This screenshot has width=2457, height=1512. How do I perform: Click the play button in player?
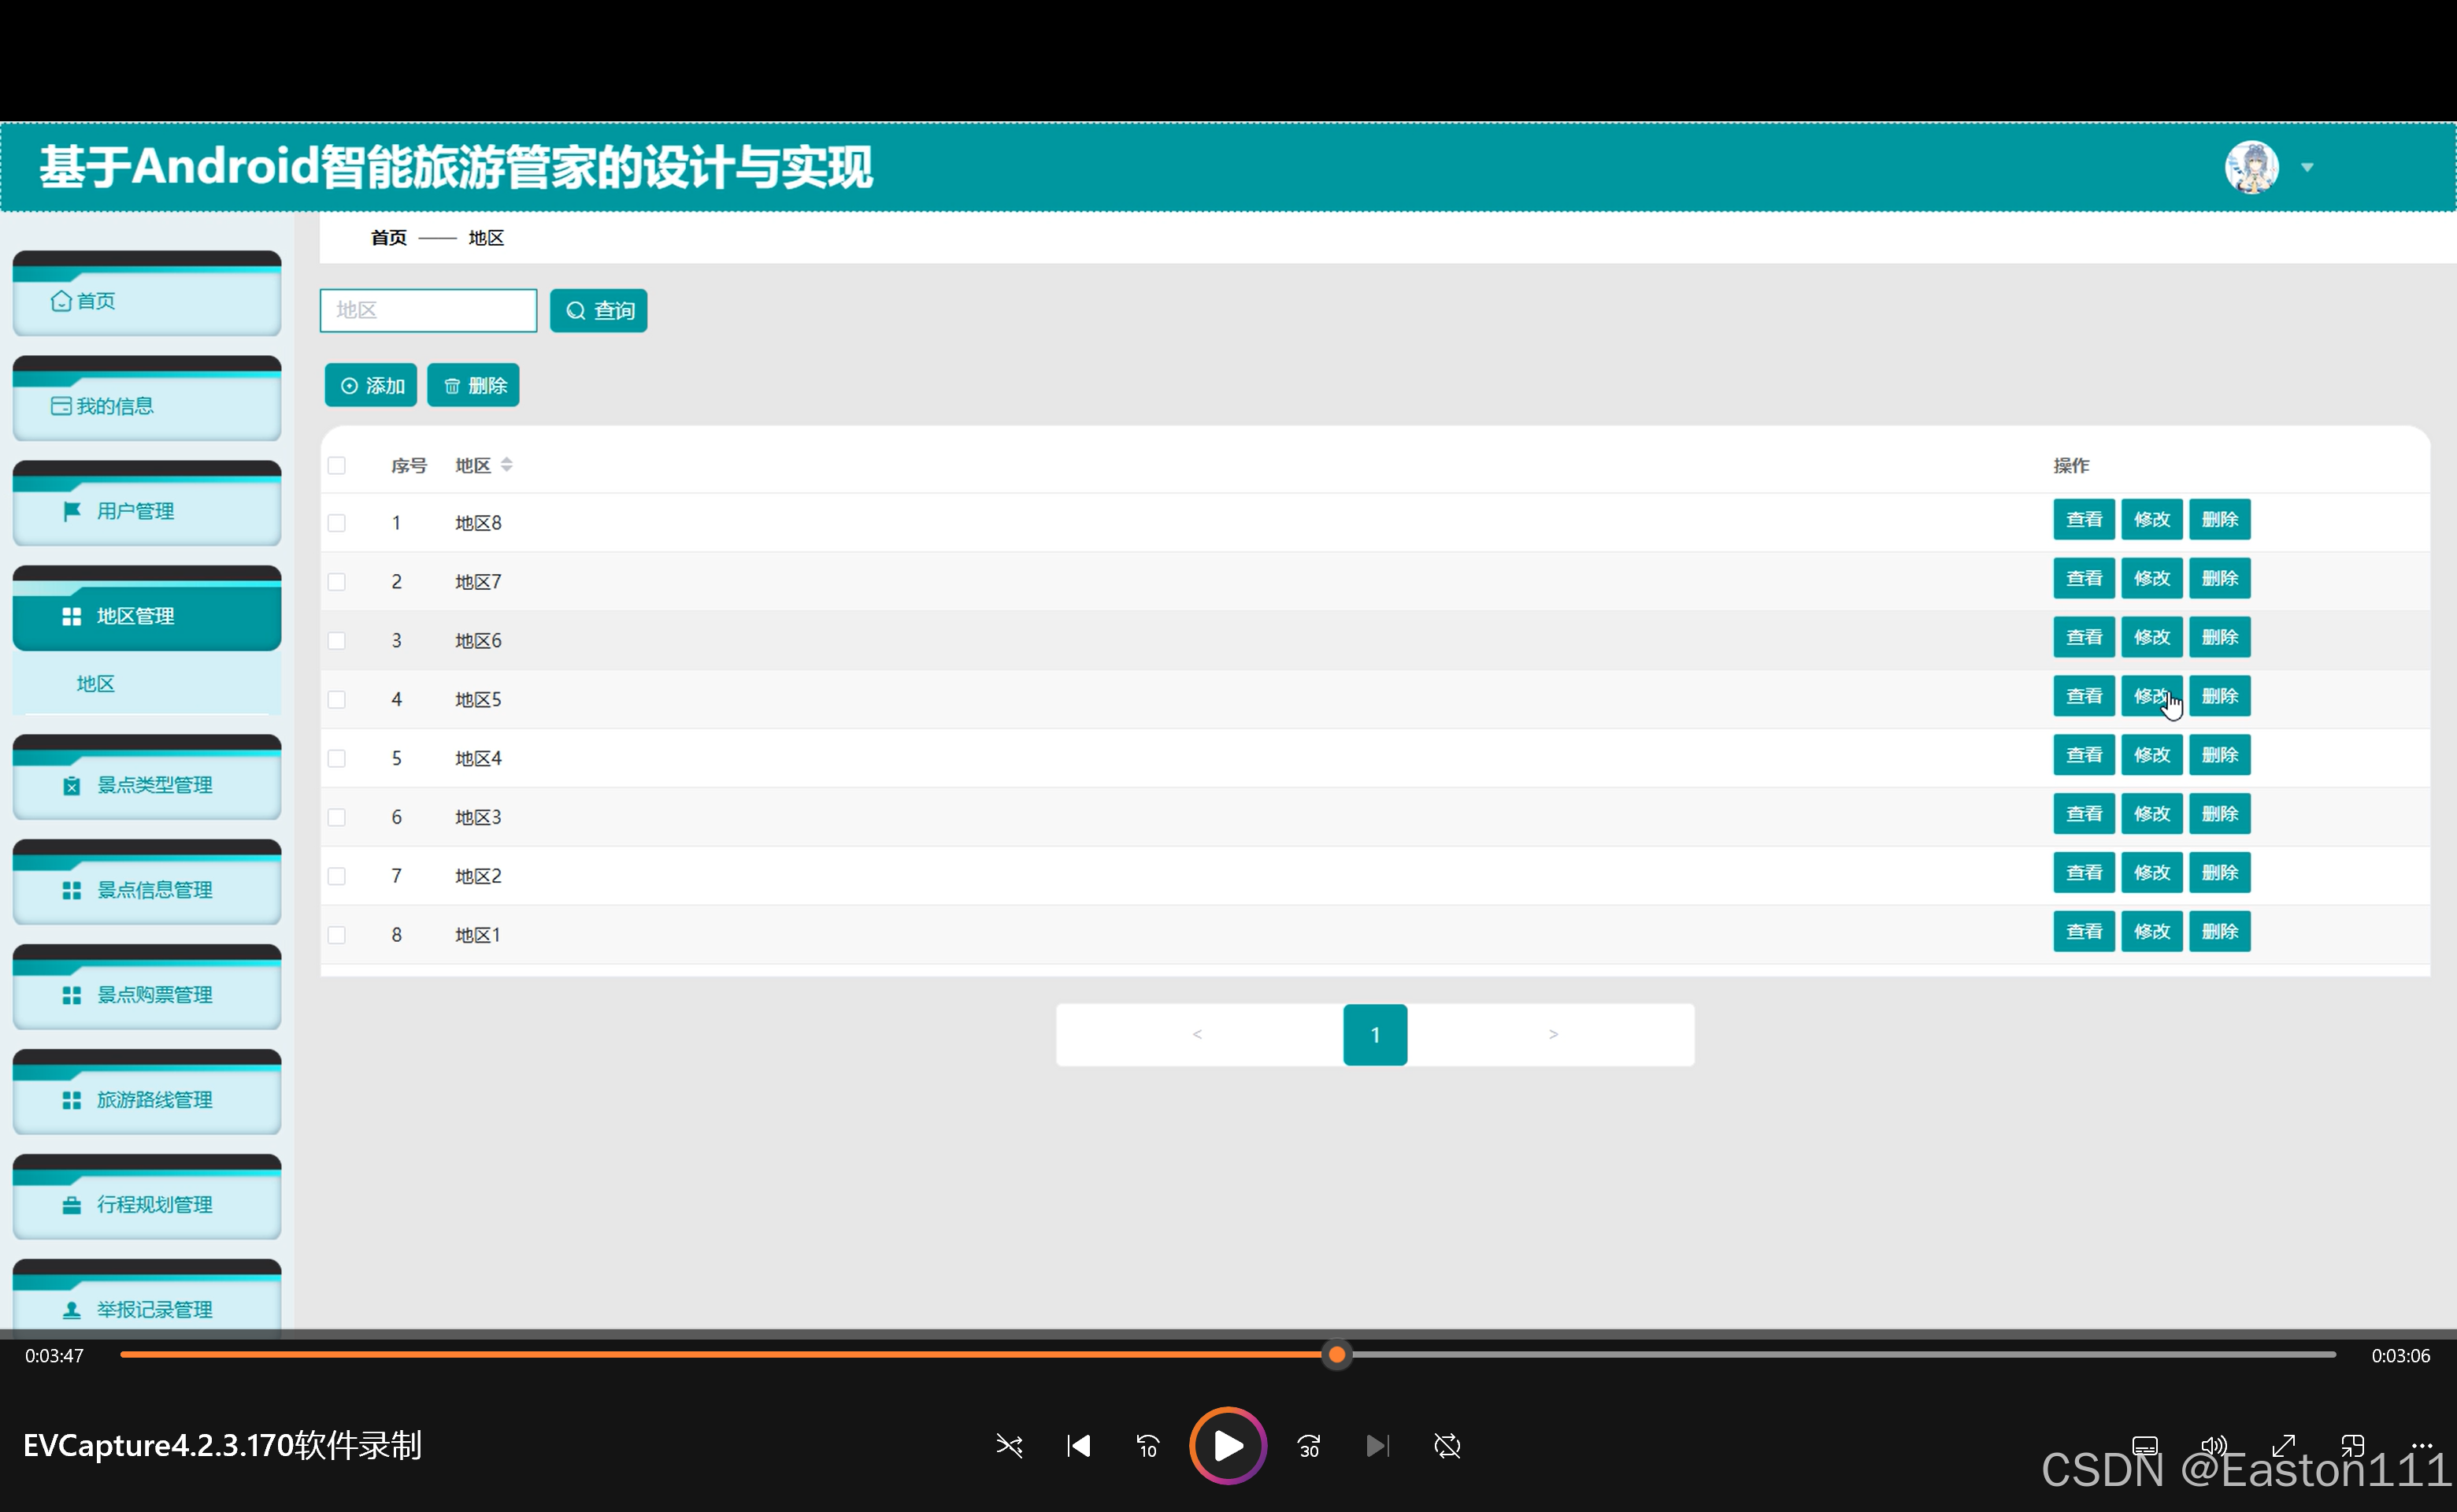click(1227, 1445)
